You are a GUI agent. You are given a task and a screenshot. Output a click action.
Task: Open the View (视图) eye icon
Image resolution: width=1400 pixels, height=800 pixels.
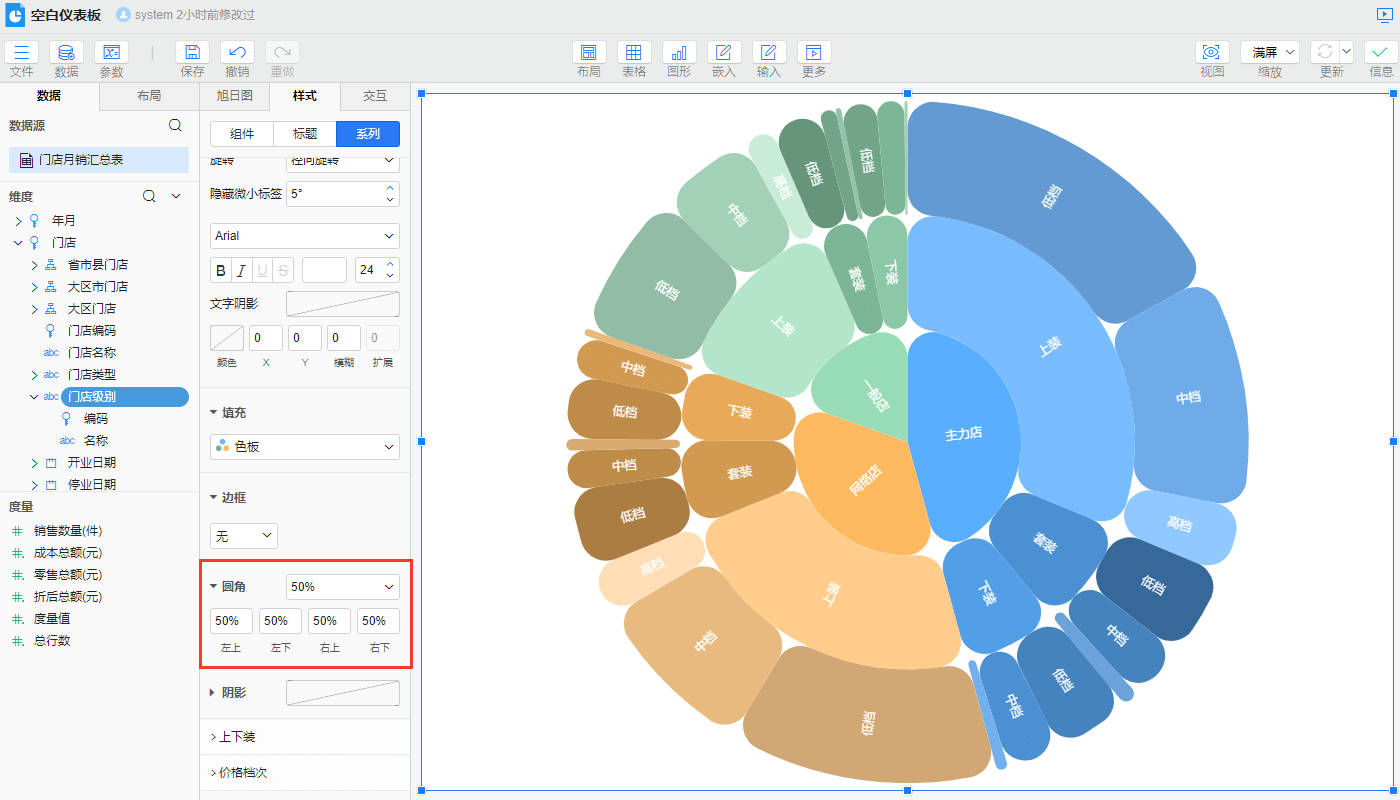(x=1212, y=53)
